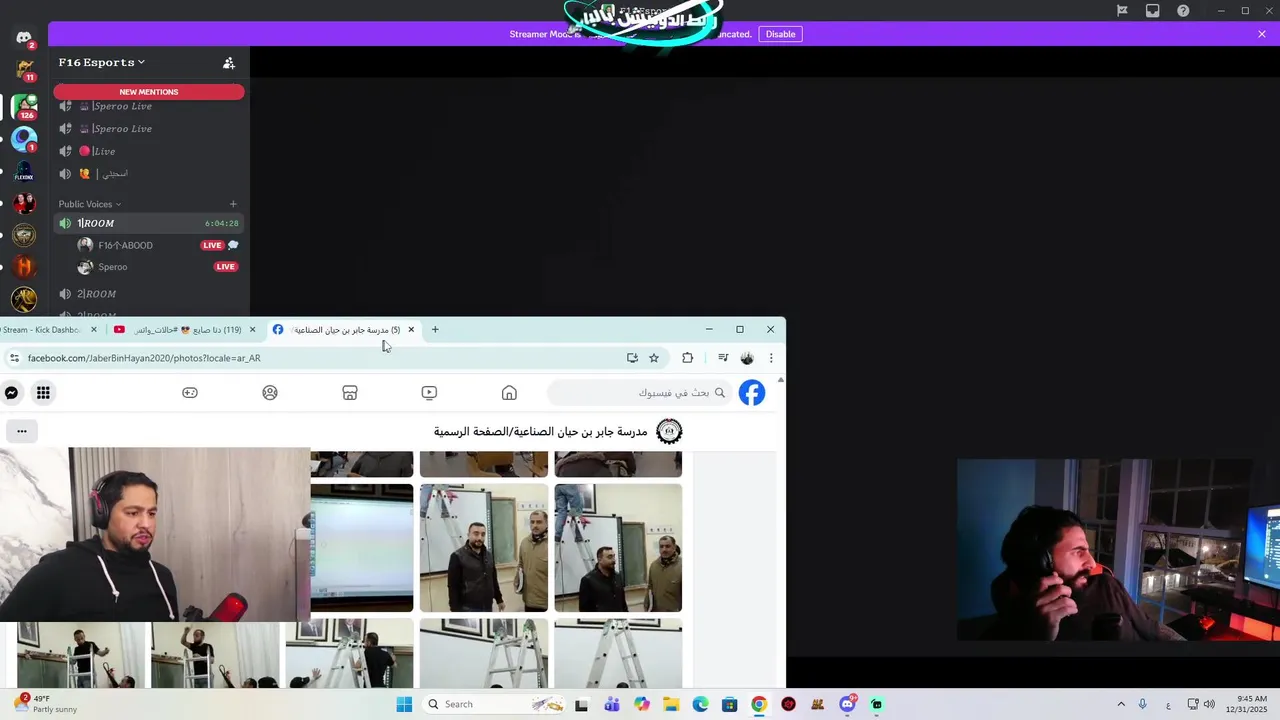Expand F16 Esports server dropdown
The width and height of the screenshot is (1280, 720).
pos(102,62)
